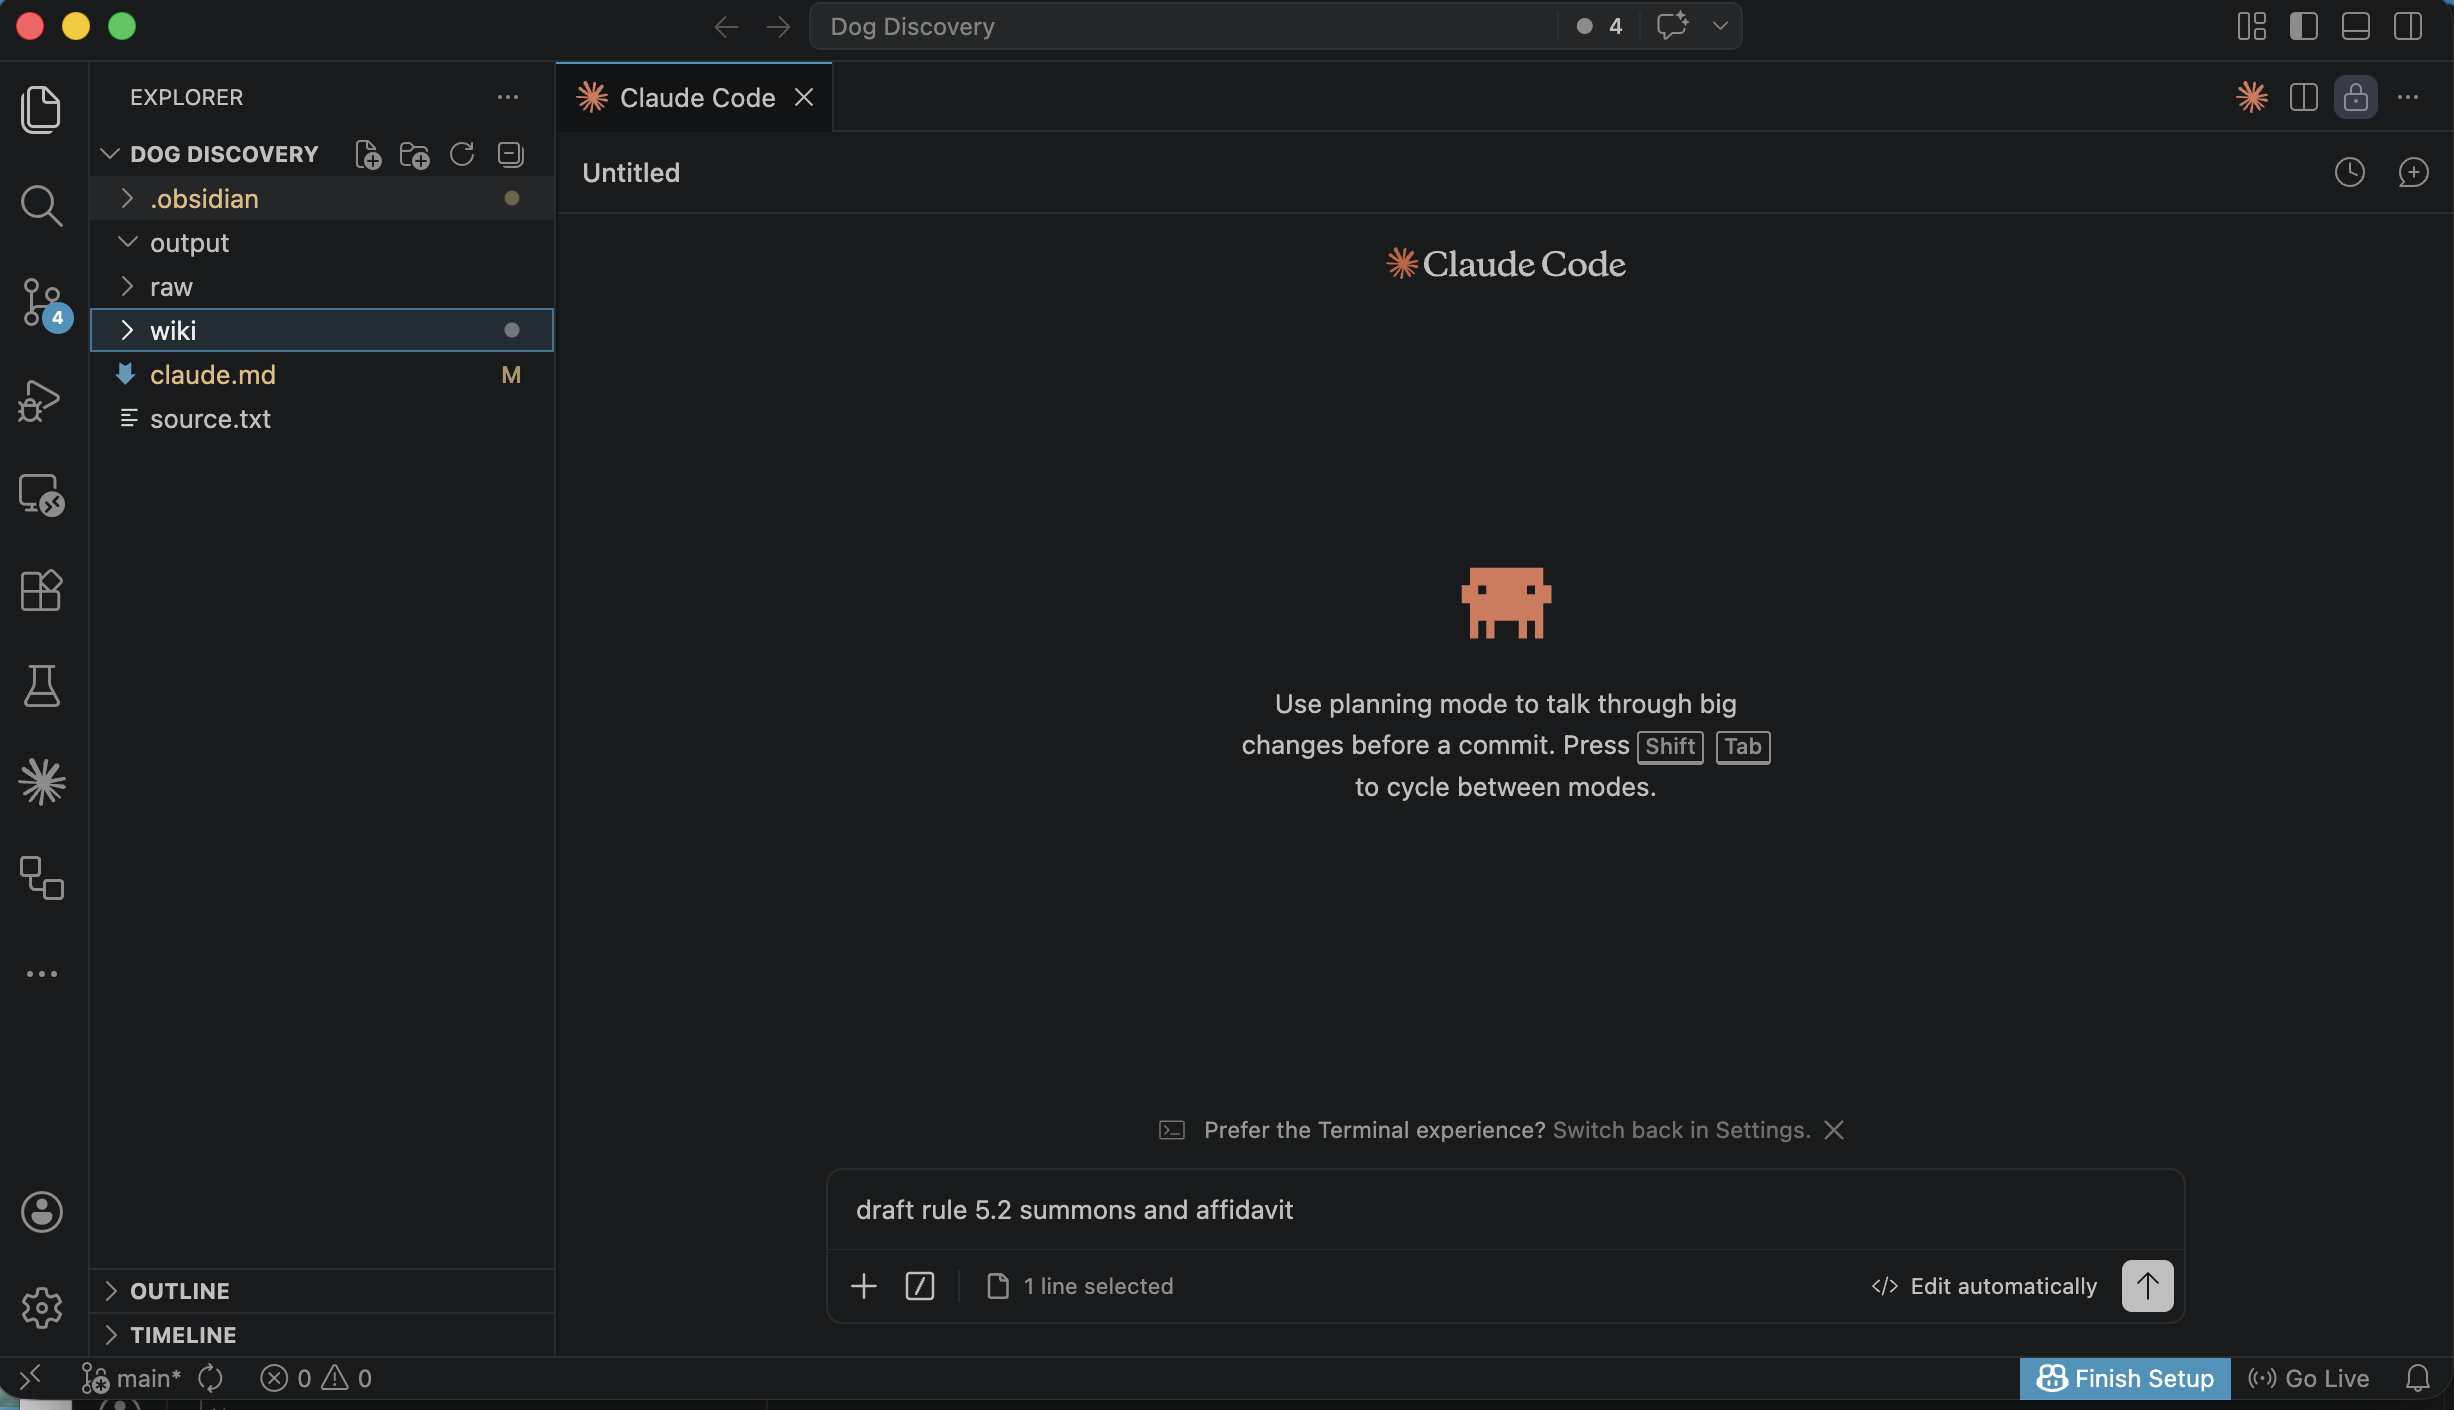
Task: Open the Accounts menu
Action: [x=41, y=1212]
